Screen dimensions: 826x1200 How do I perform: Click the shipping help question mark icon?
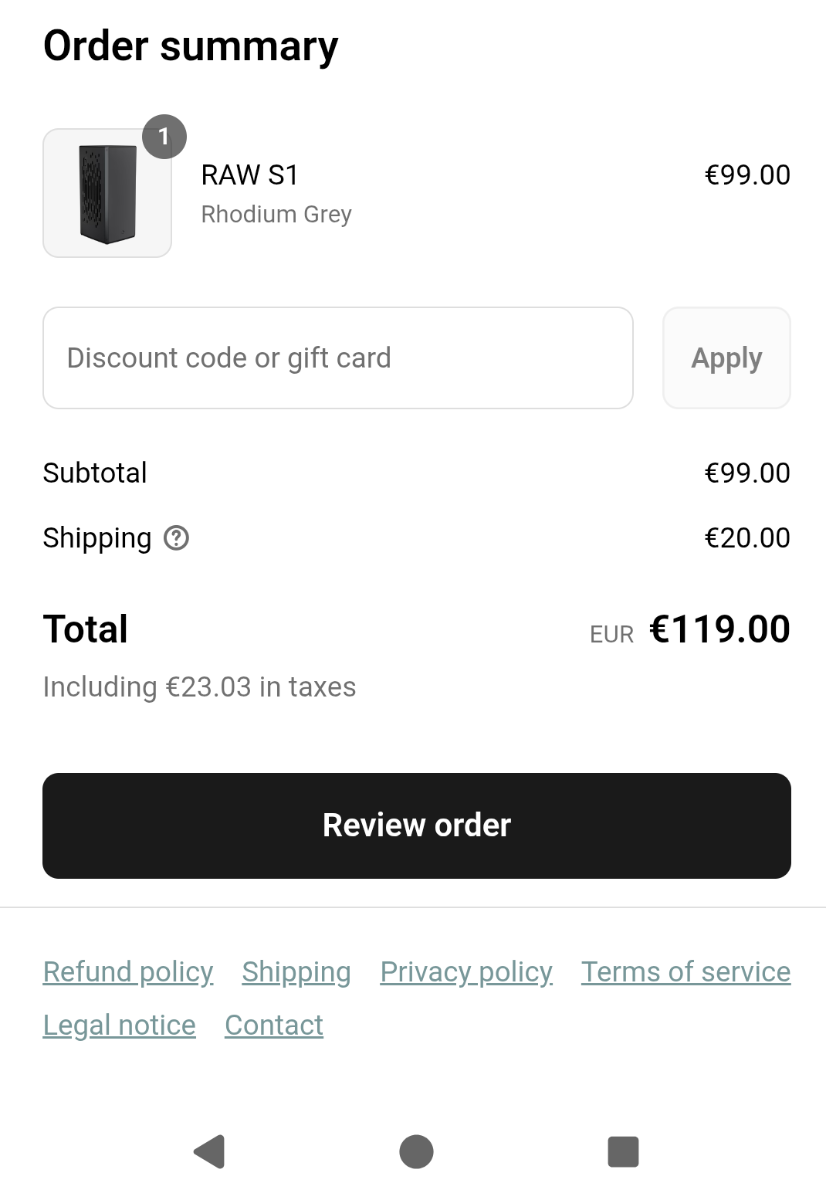tap(176, 538)
